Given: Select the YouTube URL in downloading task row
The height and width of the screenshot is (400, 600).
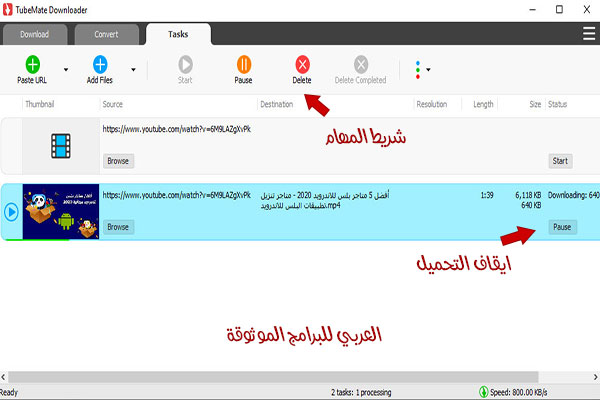Looking at the screenshot, I should (176, 195).
